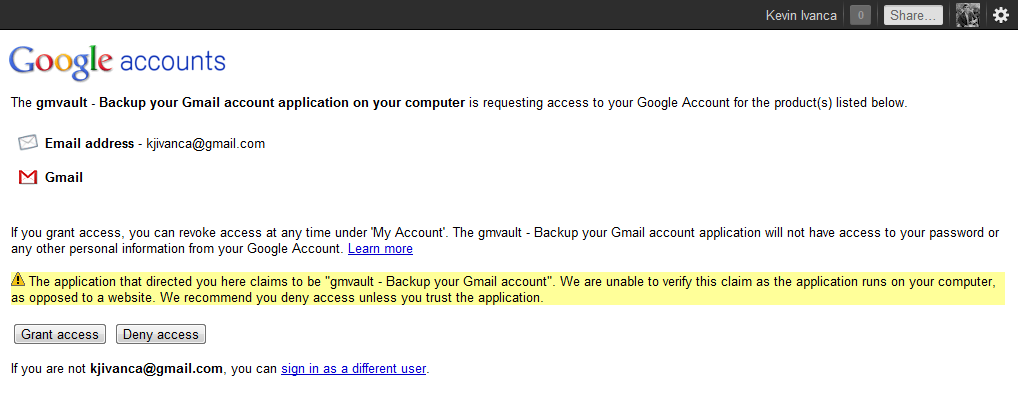
Task: Click the red Gmail M icon
Action: click(28, 177)
